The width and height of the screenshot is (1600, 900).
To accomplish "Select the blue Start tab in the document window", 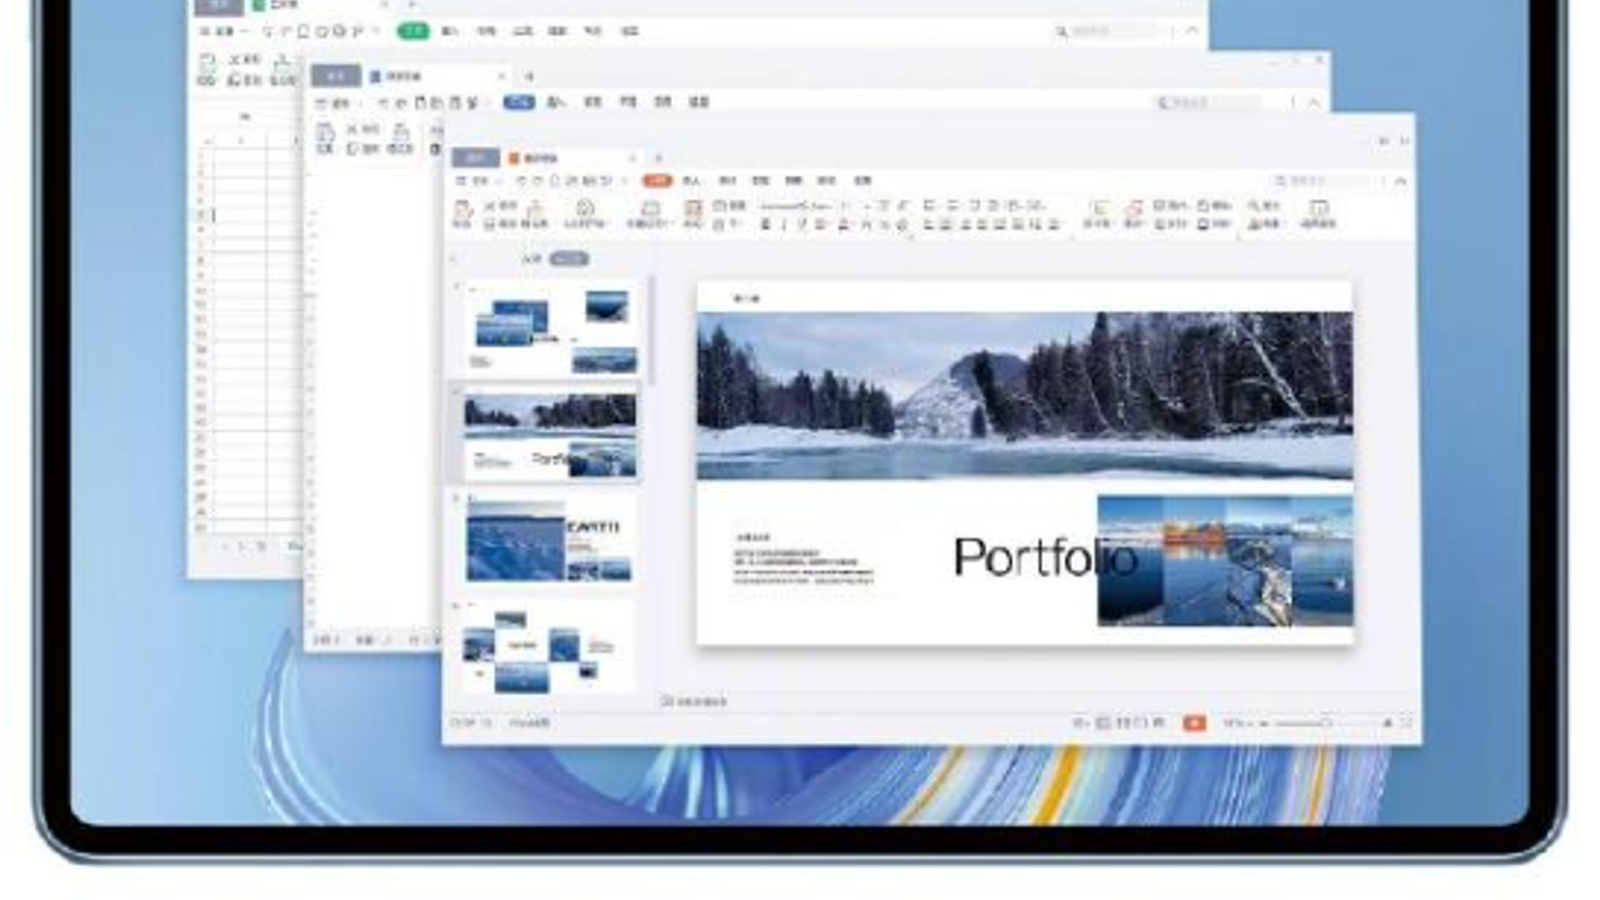I will tap(519, 102).
